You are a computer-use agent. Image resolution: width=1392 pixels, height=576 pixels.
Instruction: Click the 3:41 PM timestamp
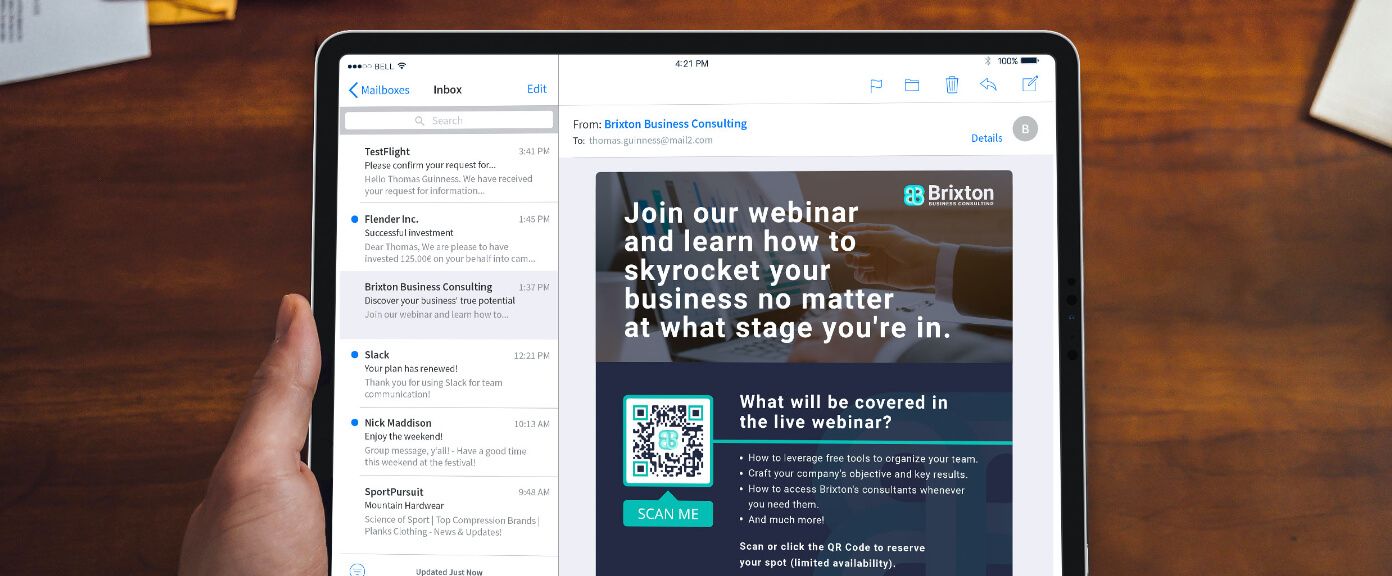[534, 152]
